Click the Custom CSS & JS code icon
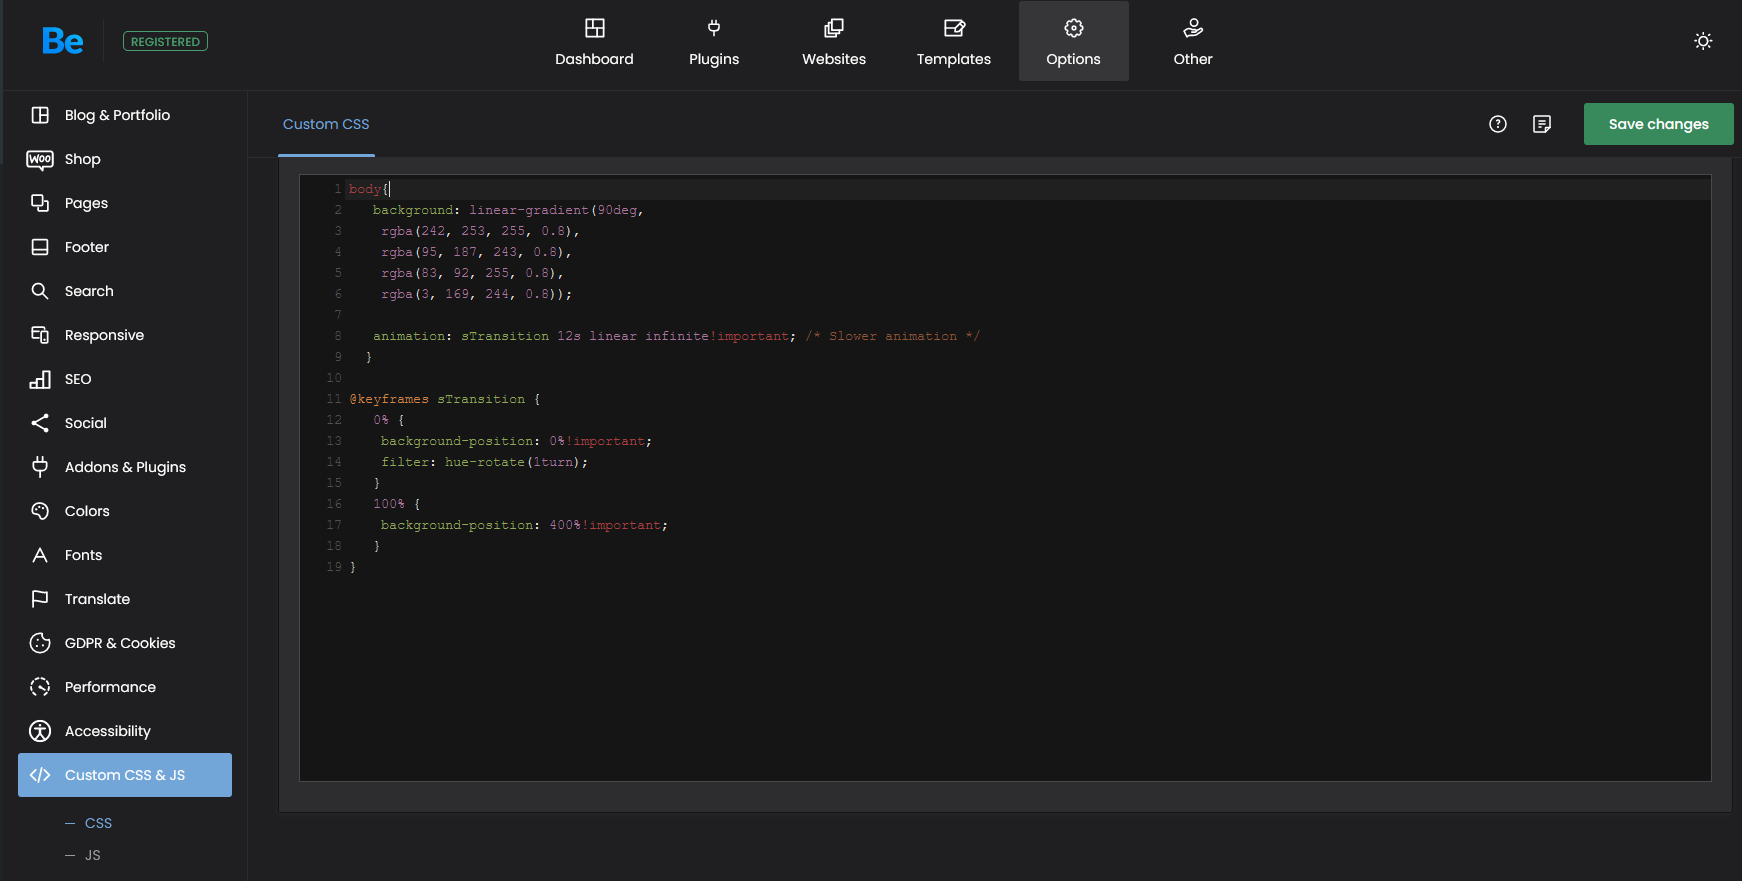Screen dimensions: 1742x881 tap(40, 775)
